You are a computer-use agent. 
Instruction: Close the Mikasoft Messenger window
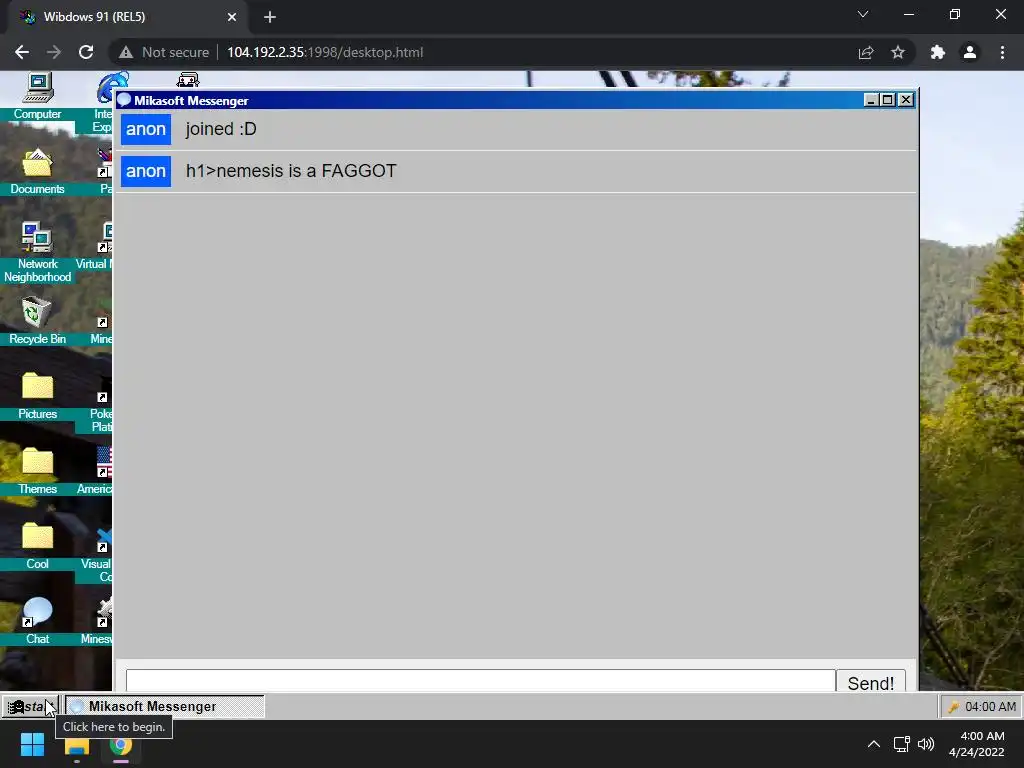point(905,100)
